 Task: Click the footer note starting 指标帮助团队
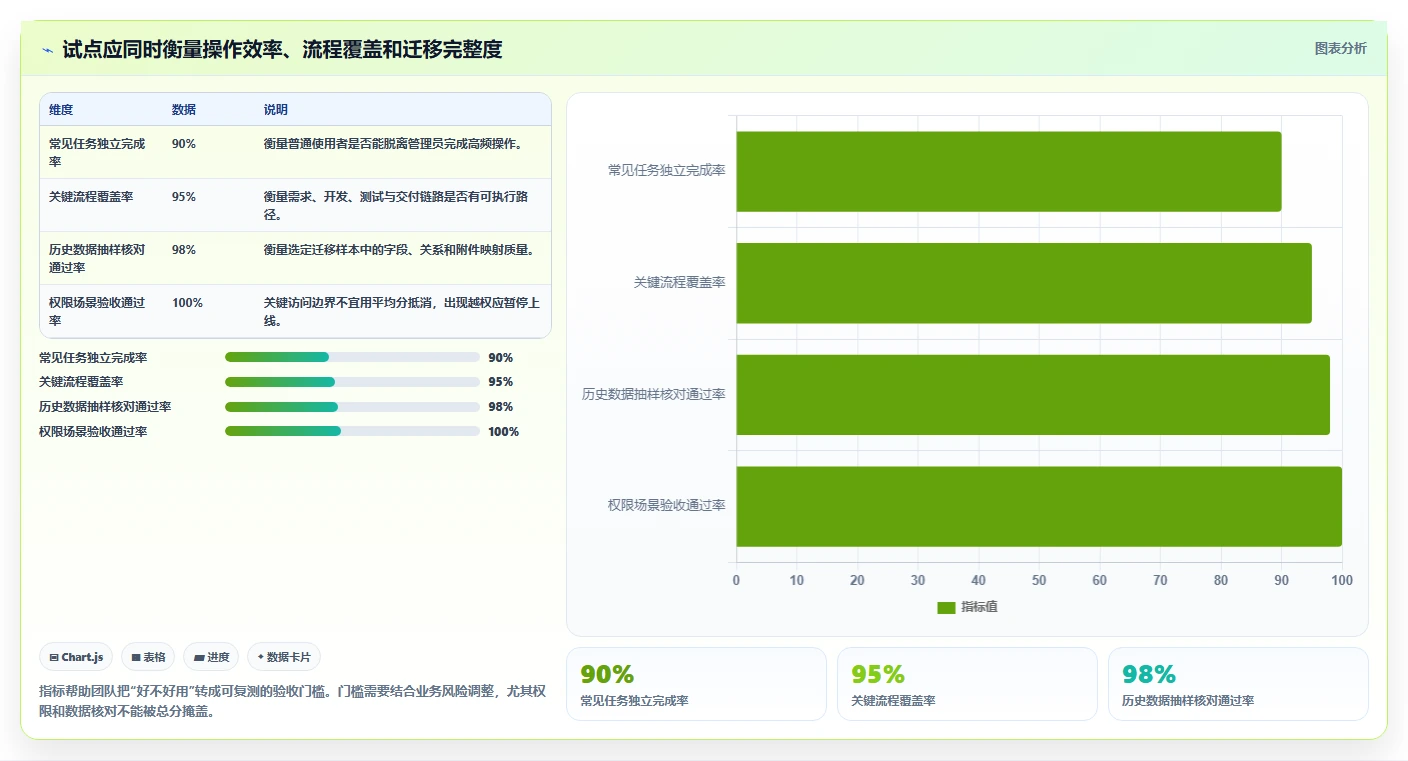tap(293, 701)
